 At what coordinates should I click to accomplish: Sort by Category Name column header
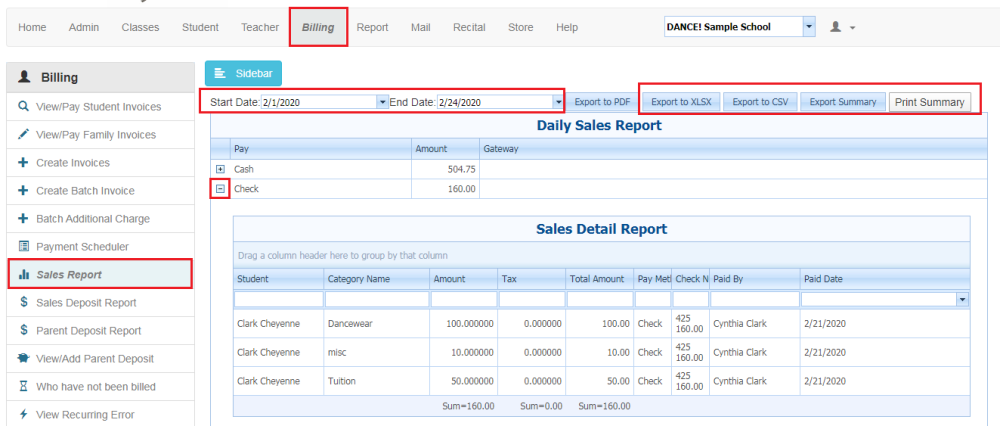pyautogui.click(x=377, y=279)
